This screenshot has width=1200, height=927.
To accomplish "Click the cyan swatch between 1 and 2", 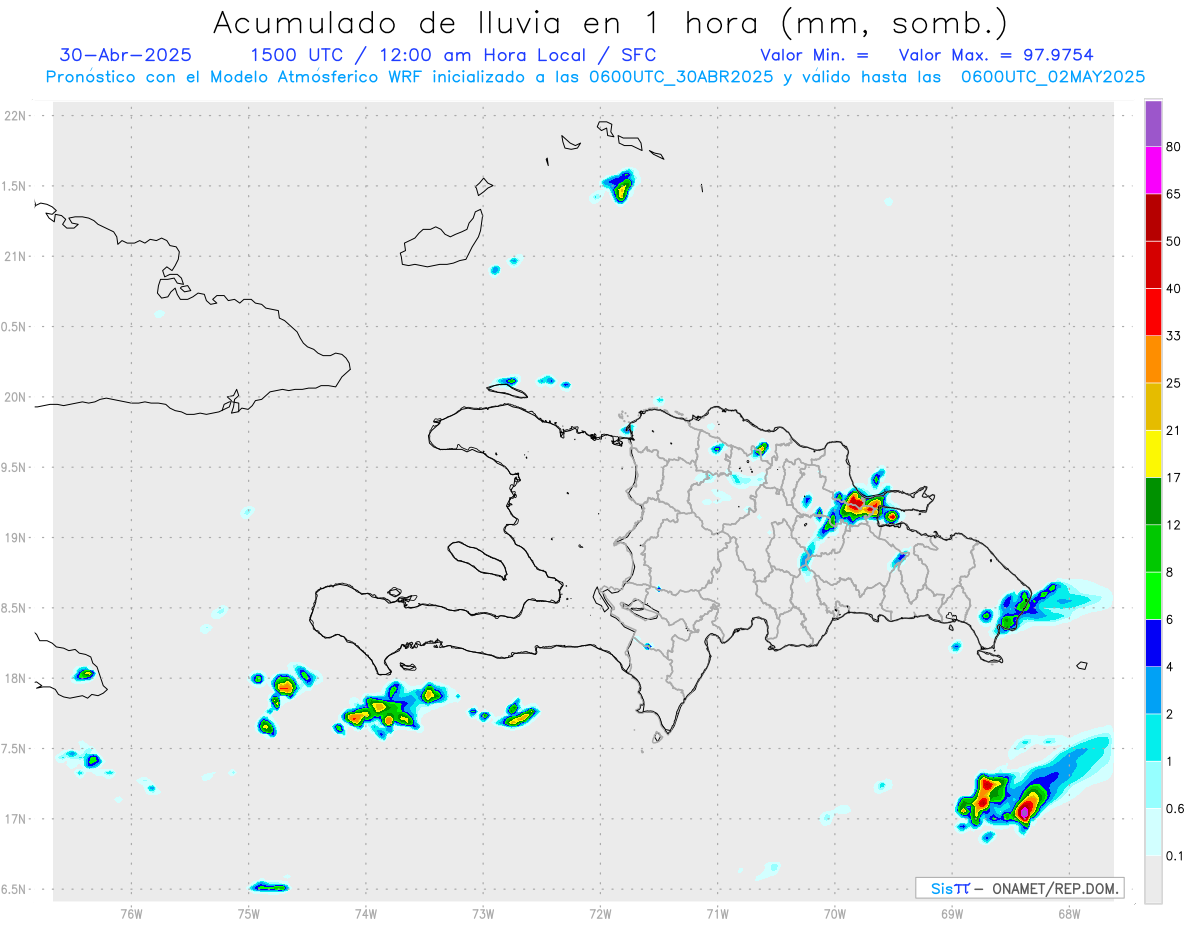I will click(1153, 737).
